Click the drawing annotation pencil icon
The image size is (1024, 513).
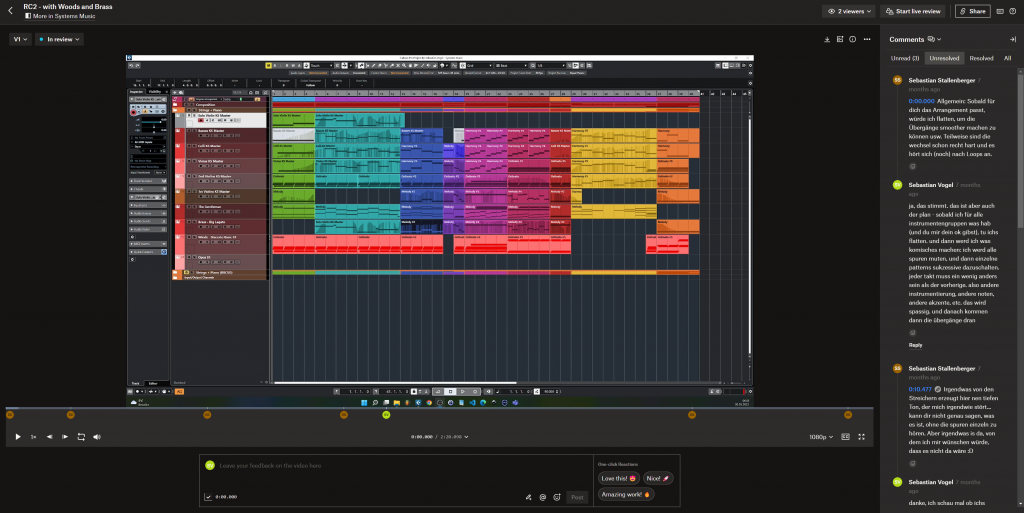coord(528,497)
